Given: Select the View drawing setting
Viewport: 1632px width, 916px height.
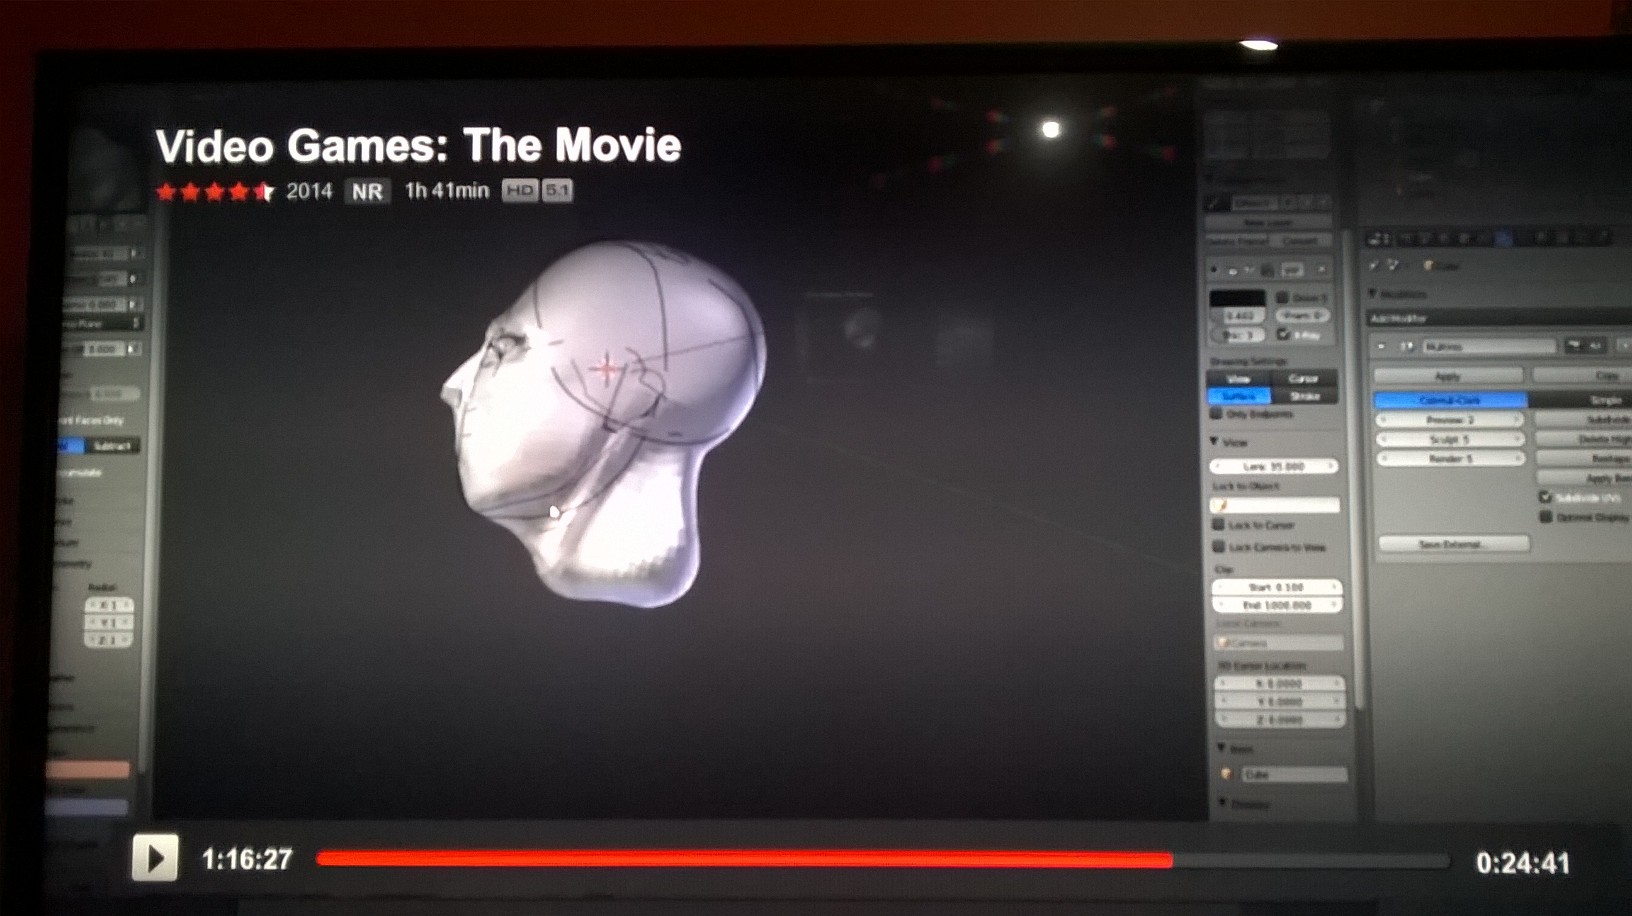Looking at the screenshot, I should pos(1239,378).
